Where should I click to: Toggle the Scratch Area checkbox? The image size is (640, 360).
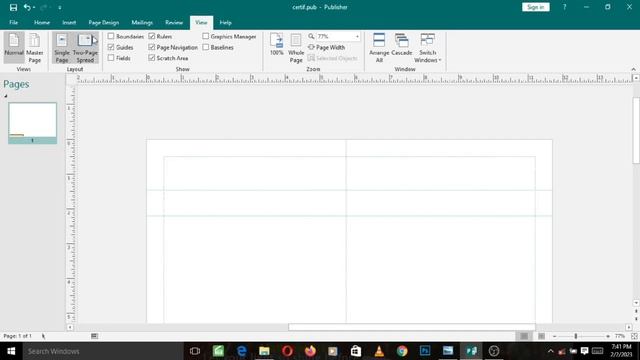(x=152, y=58)
